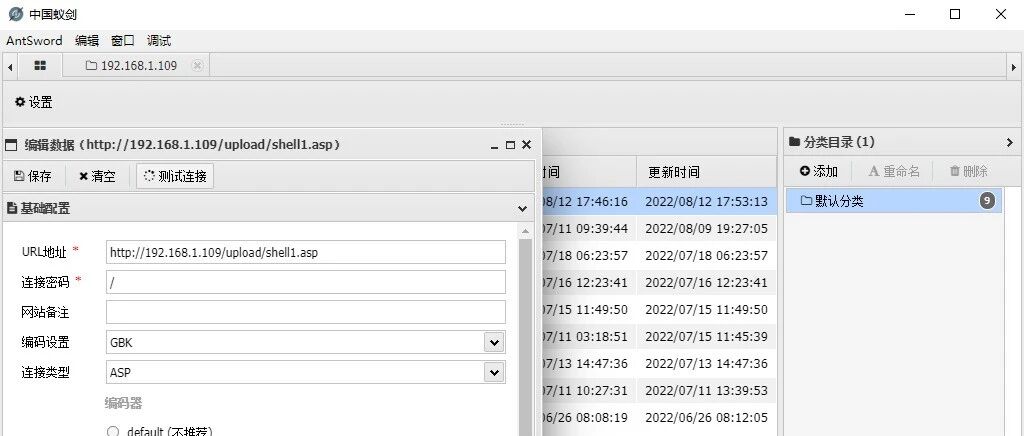
Task: Open the AntSword menu
Action: 34,41
